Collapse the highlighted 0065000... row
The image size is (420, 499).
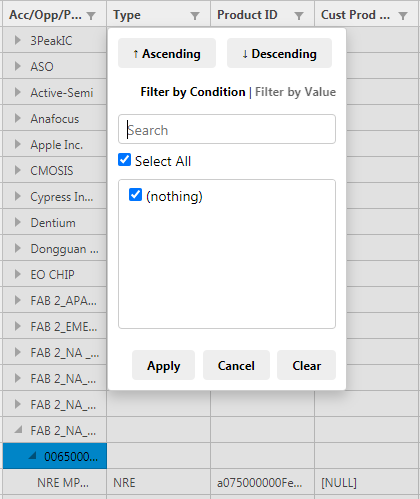[x=32, y=455]
